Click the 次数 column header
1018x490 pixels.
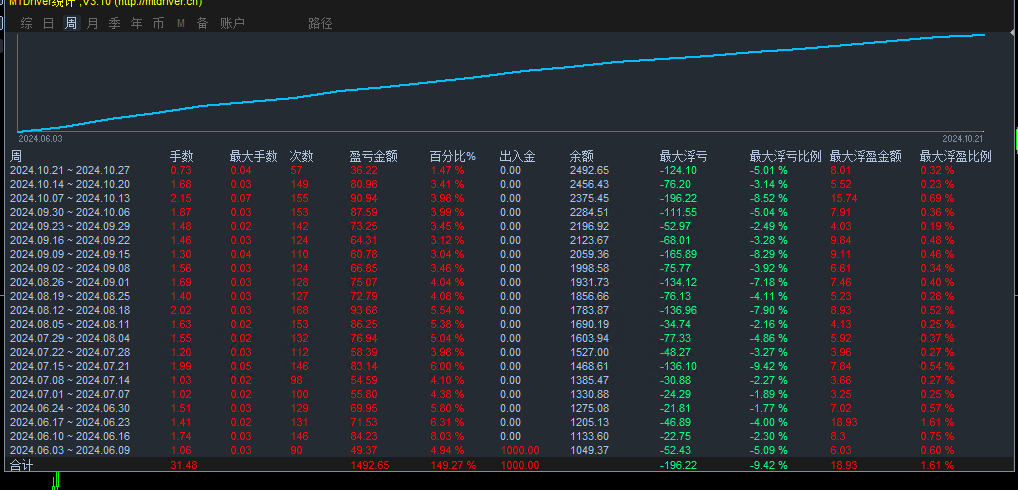301,156
